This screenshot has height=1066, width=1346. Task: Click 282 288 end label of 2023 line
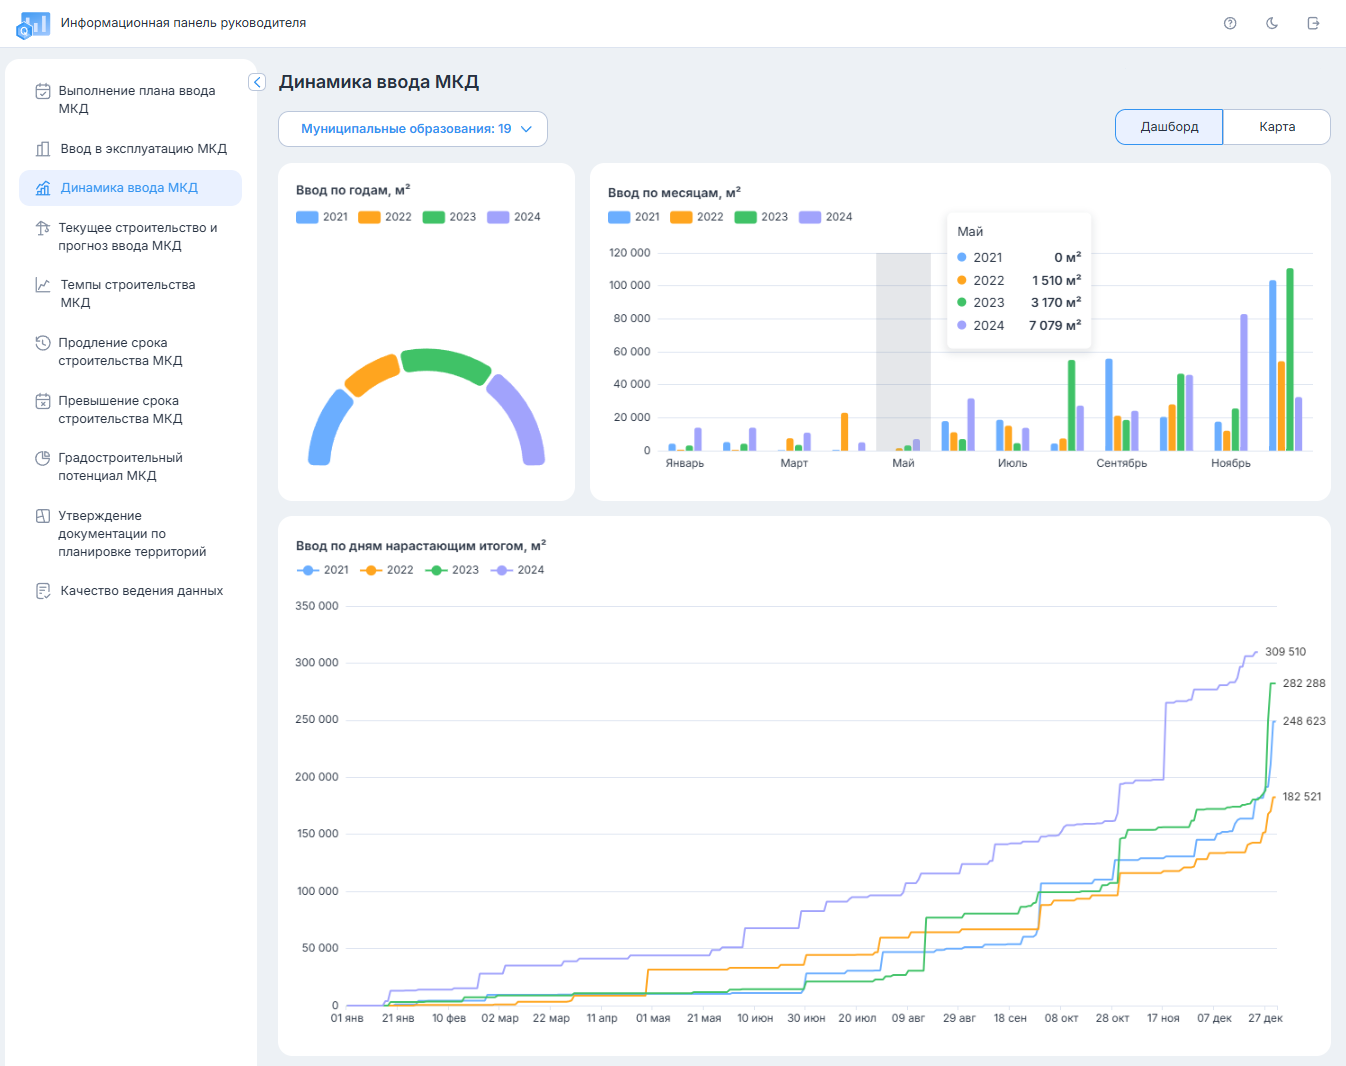pos(1304,684)
